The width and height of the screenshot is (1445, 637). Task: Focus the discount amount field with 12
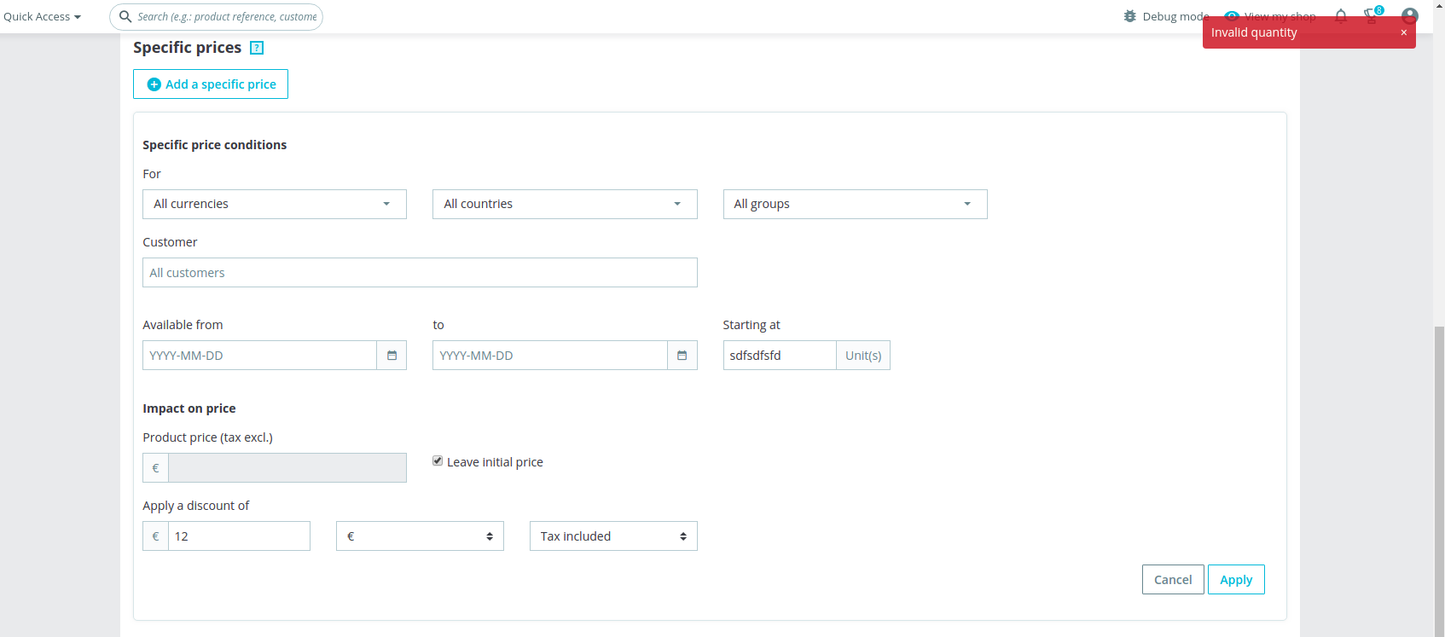(239, 536)
